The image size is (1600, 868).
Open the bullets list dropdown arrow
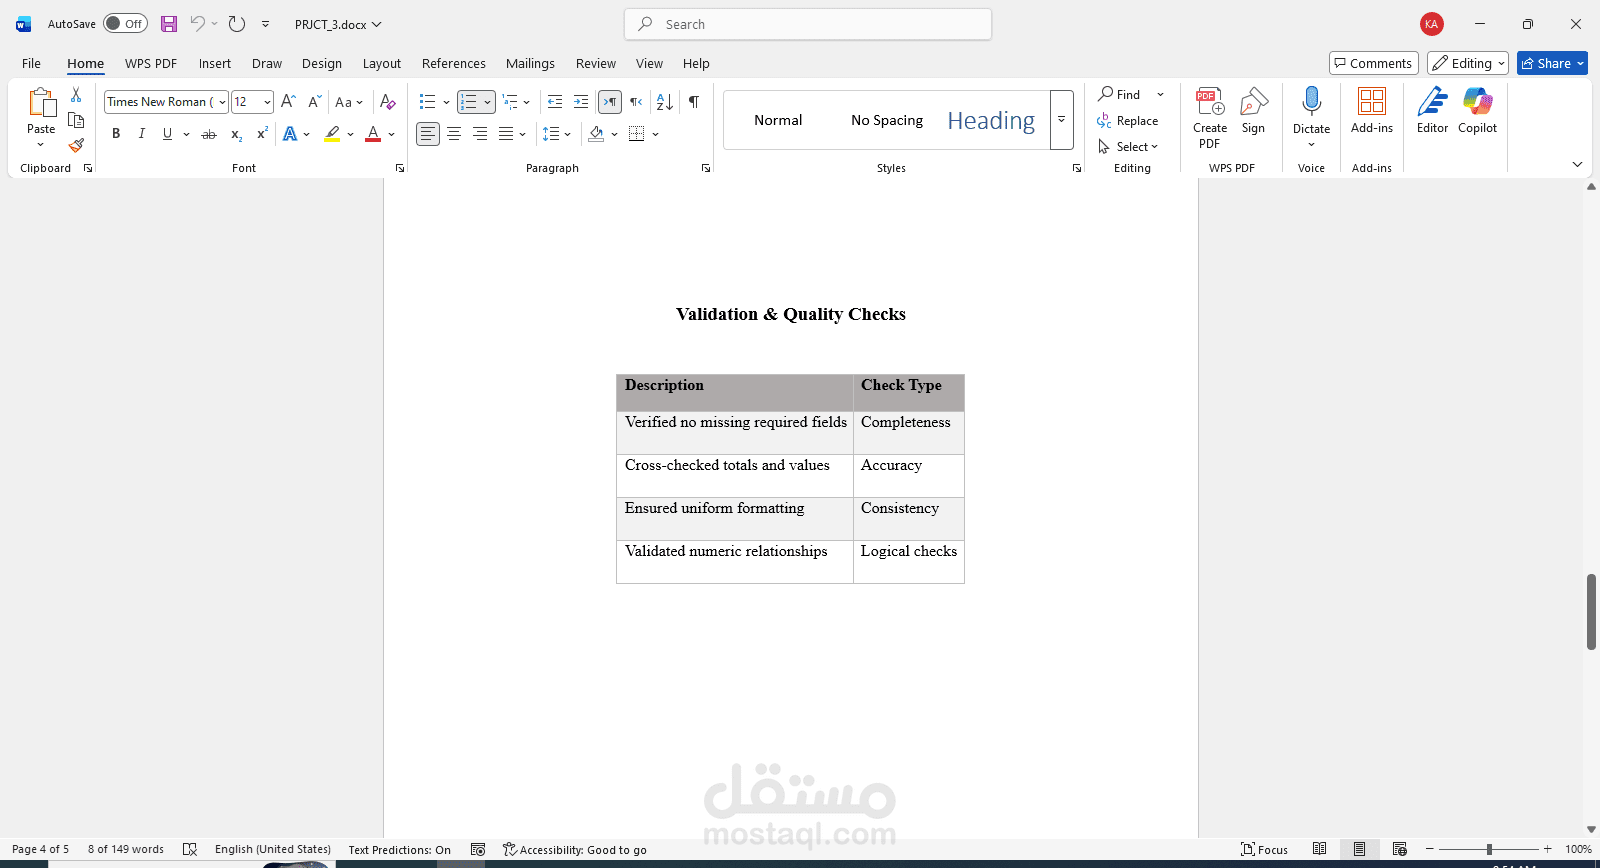pyautogui.click(x=444, y=102)
